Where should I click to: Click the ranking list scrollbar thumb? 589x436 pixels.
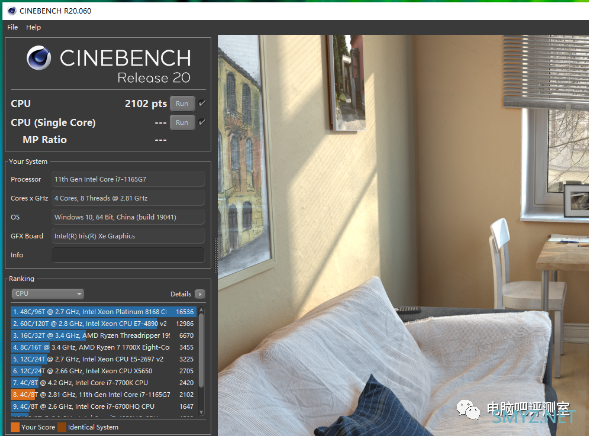201,350
